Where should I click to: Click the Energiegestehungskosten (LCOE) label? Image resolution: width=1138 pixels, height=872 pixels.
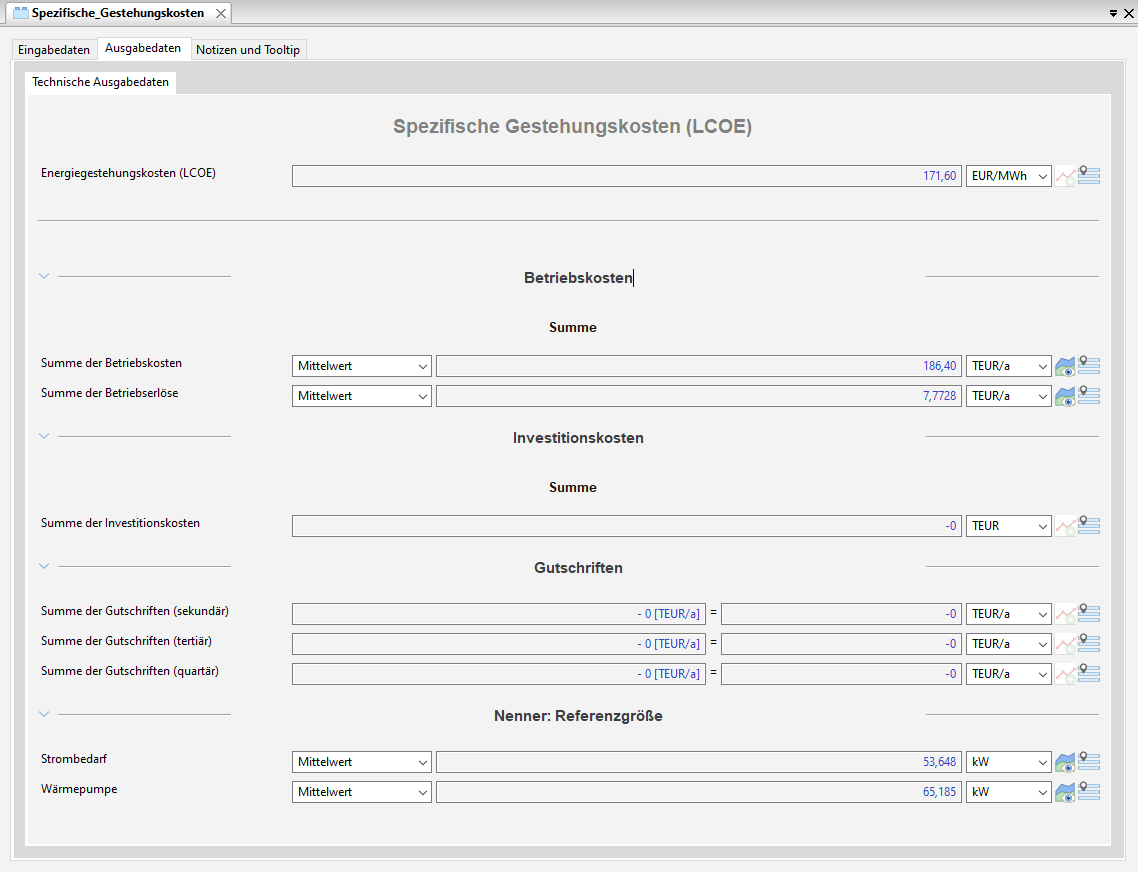click(128, 173)
